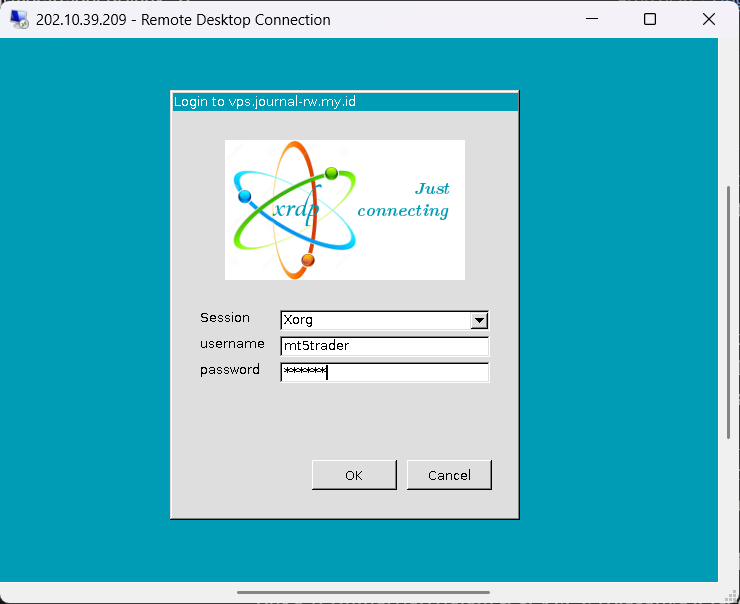Click the Remote Desktop Connection title icon

click(19, 19)
